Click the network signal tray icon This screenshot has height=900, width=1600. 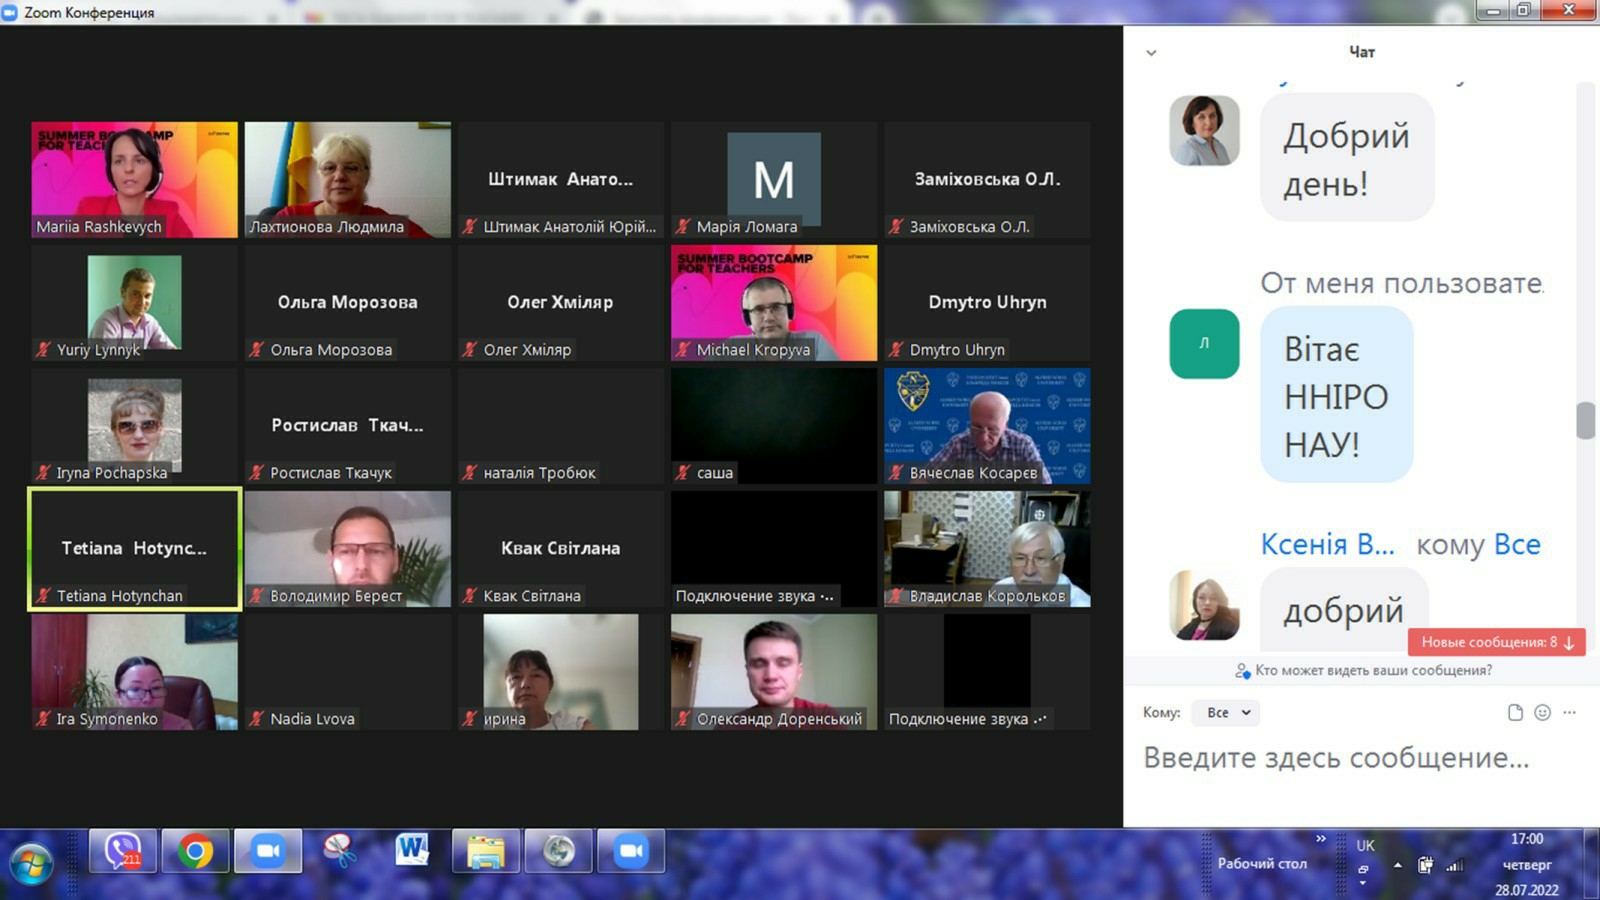click(x=1455, y=865)
